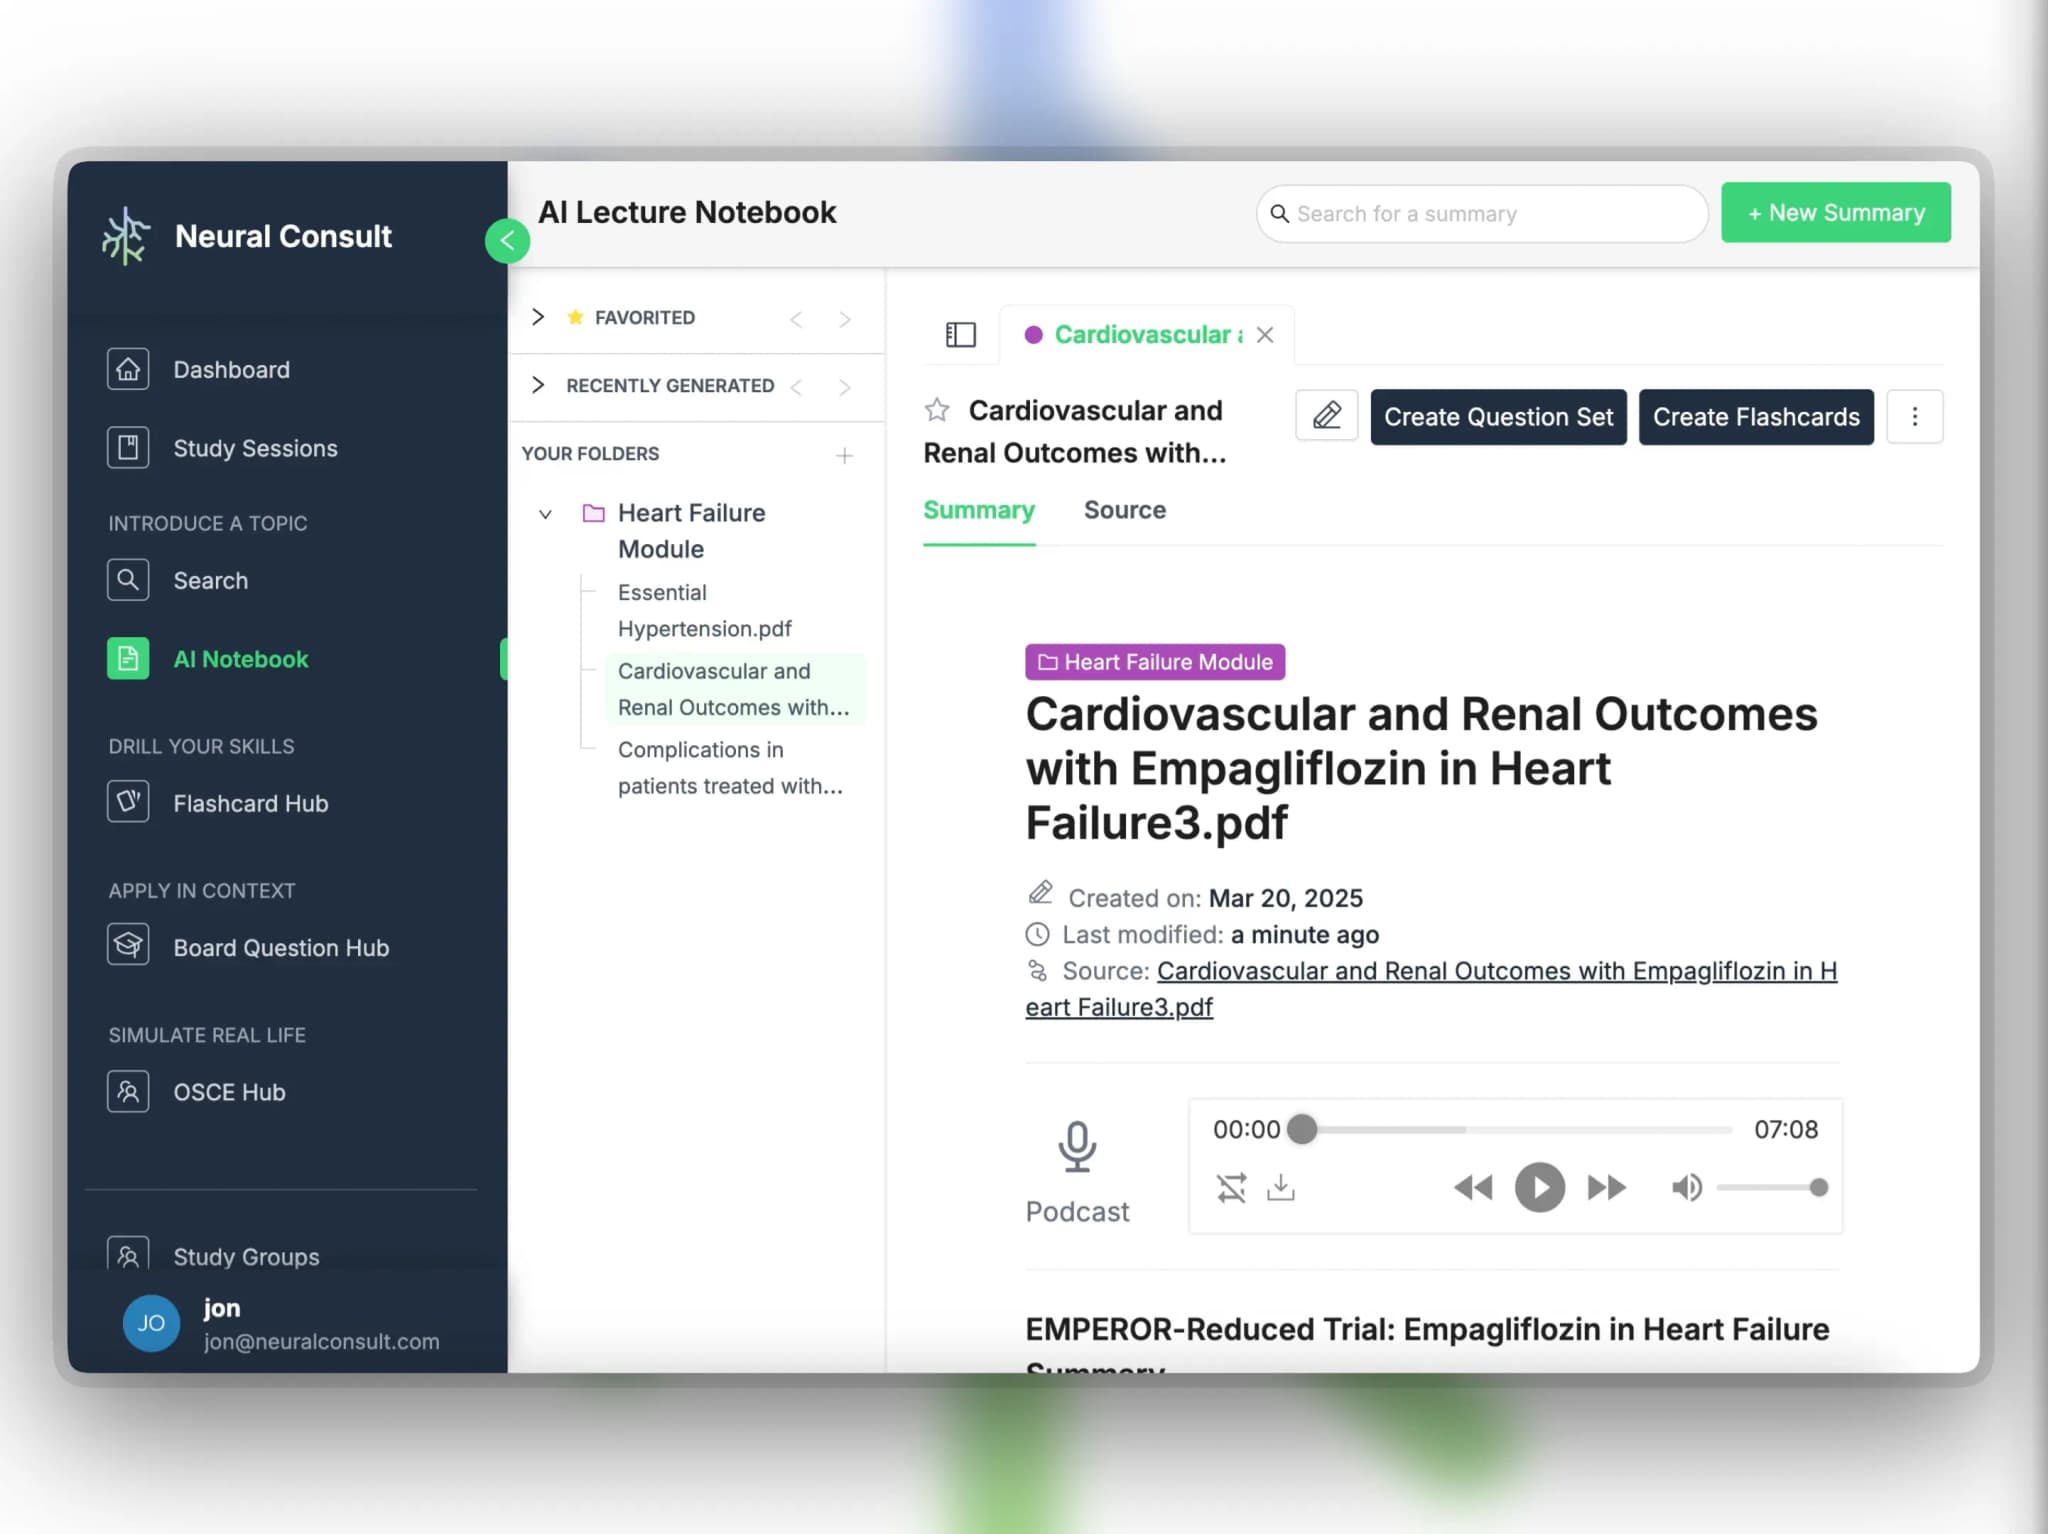Expand Recently Generated section

538,385
